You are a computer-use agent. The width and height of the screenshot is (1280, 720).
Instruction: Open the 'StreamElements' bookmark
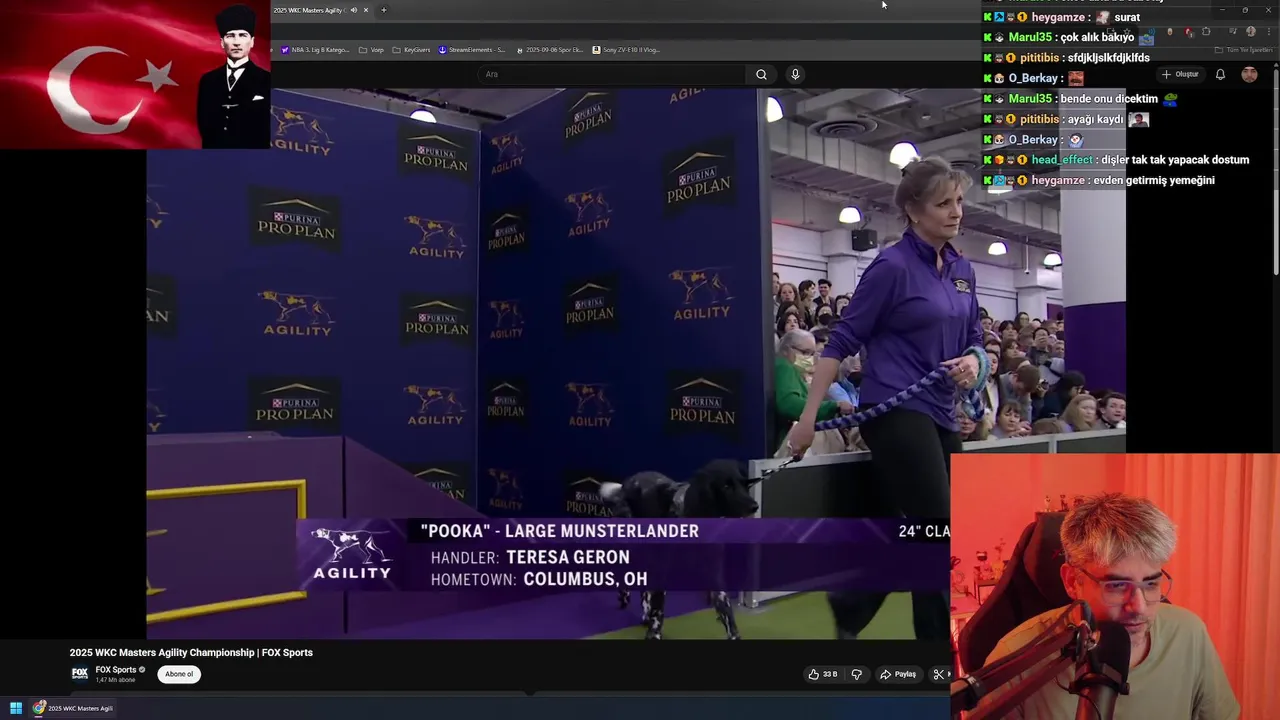472,49
